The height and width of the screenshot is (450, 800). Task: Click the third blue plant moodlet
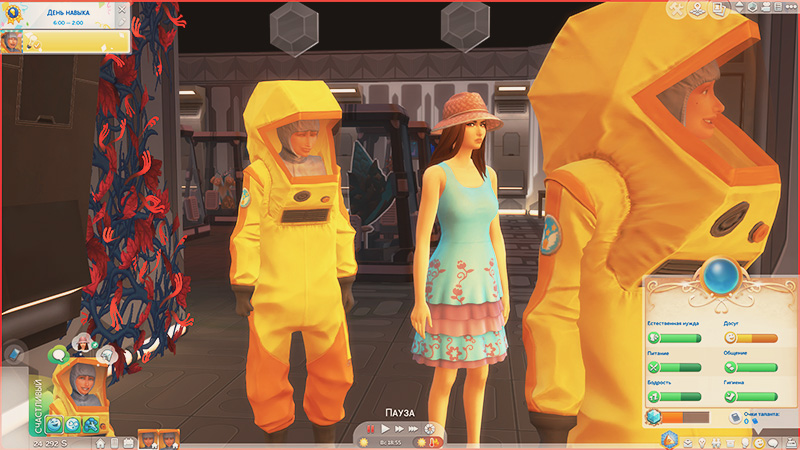coord(91,424)
